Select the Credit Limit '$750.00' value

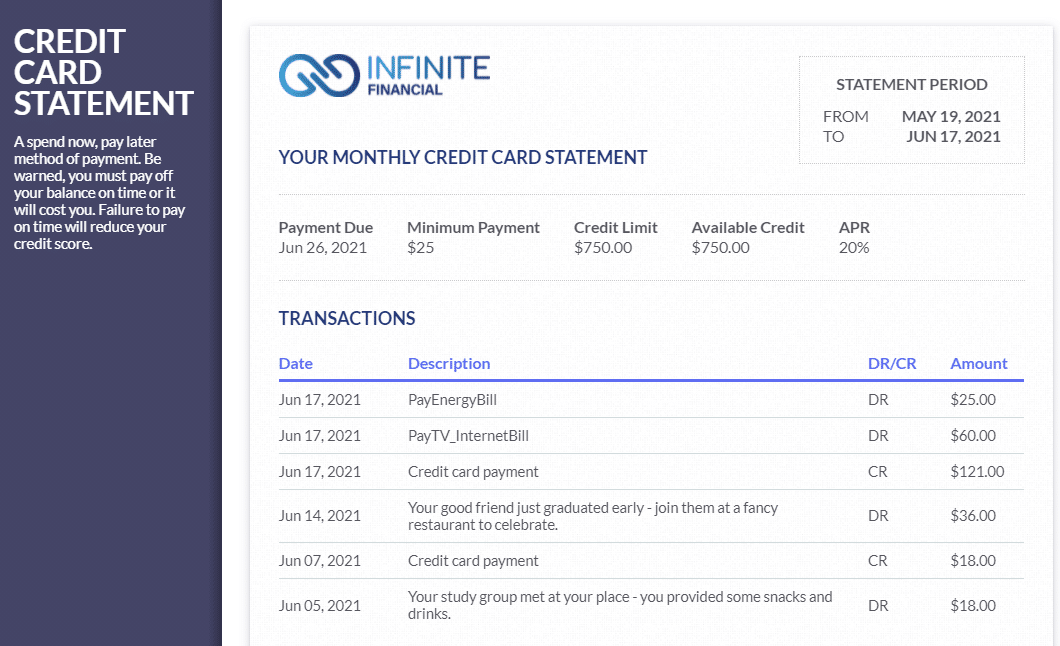(x=603, y=247)
